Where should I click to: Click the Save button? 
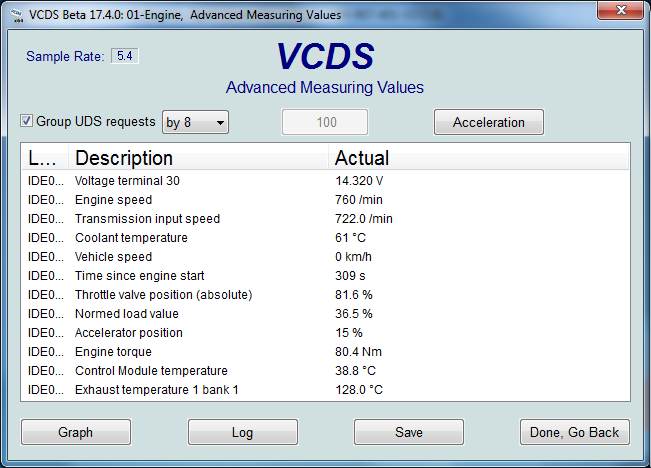tap(409, 432)
